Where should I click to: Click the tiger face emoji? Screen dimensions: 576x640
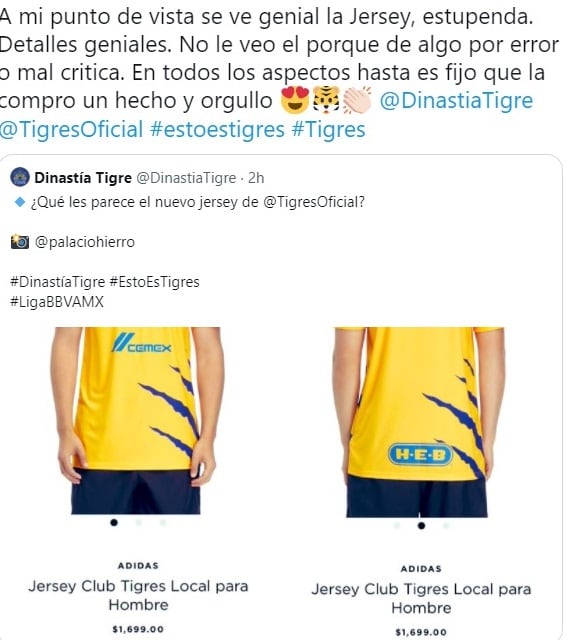tap(325, 100)
